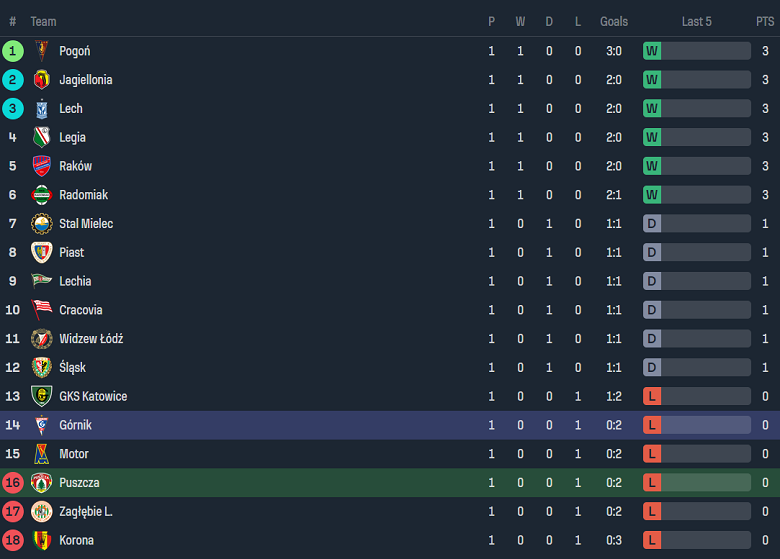Sort standings by Goals column header
This screenshot has height=559, width=780.
pos(614,21)
